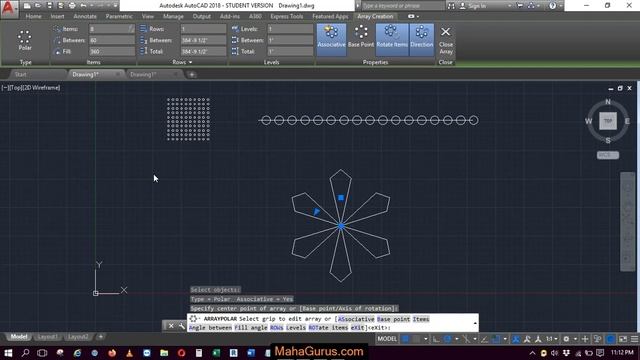Click the Plot printer quick-access icon
640x360 pixels.
point(72,6)
